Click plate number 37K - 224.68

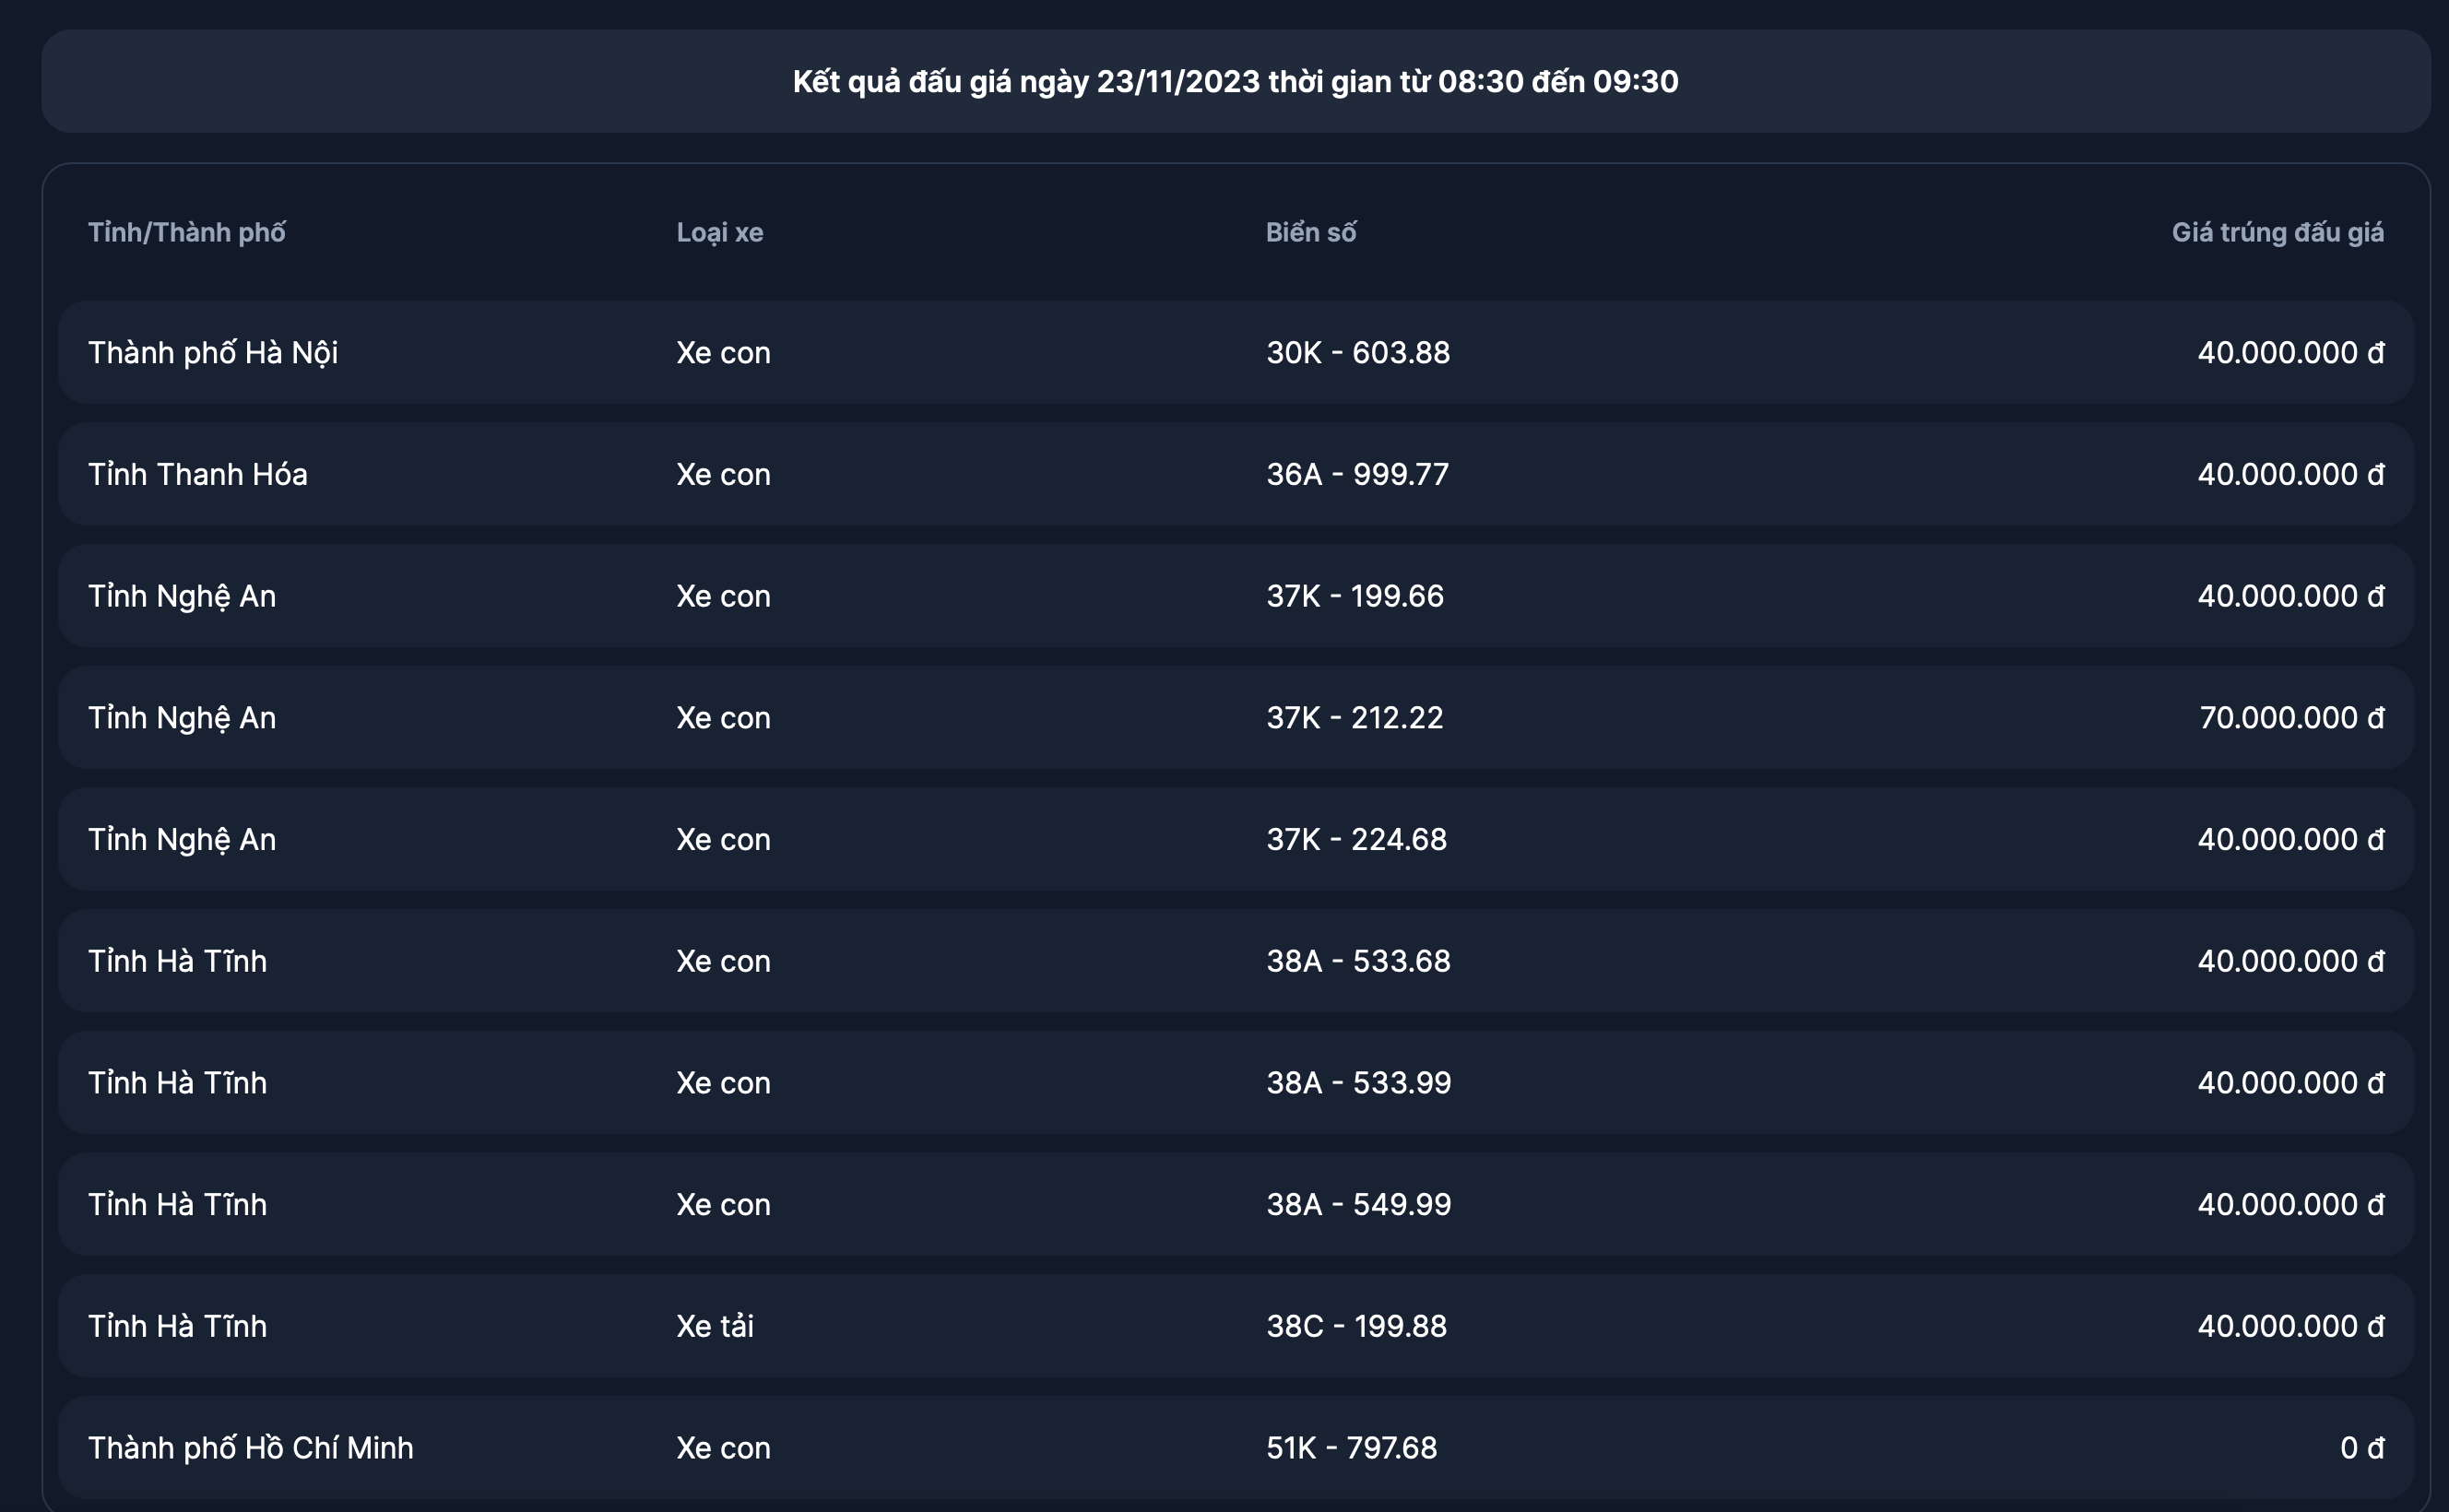coord(1356,839)
